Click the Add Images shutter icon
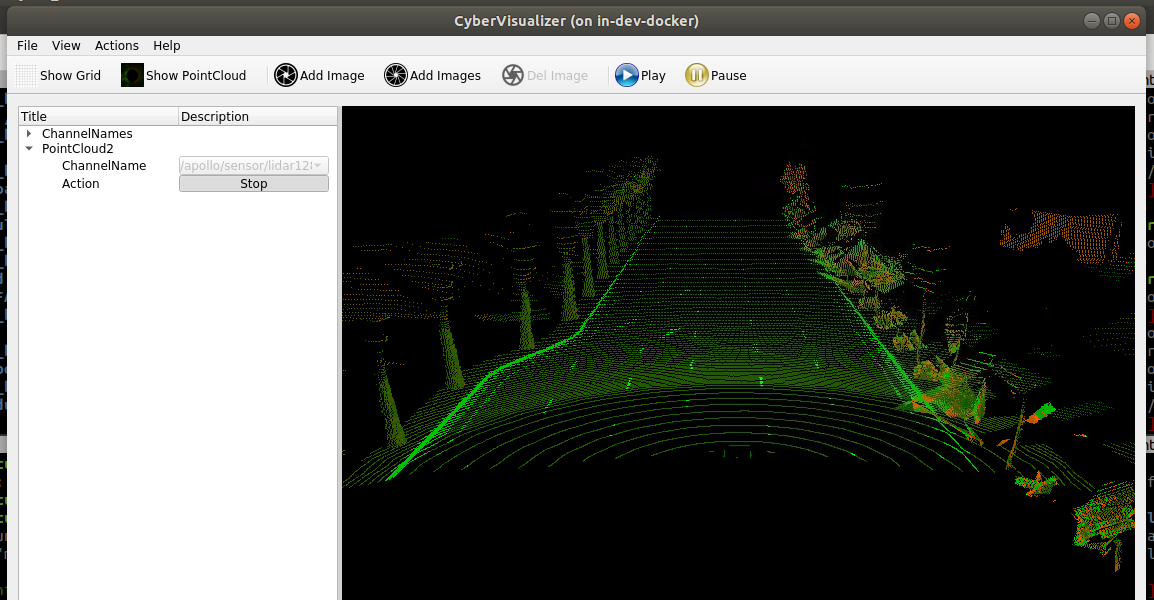The width and height of the screenshot is (1154, 600). [x=396, y=75]
